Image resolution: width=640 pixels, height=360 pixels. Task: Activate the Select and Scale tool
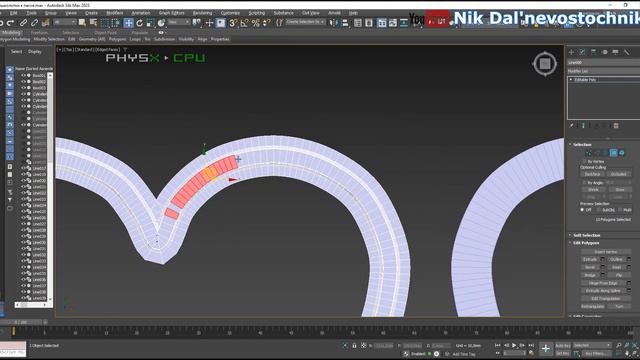pos(150,23)
